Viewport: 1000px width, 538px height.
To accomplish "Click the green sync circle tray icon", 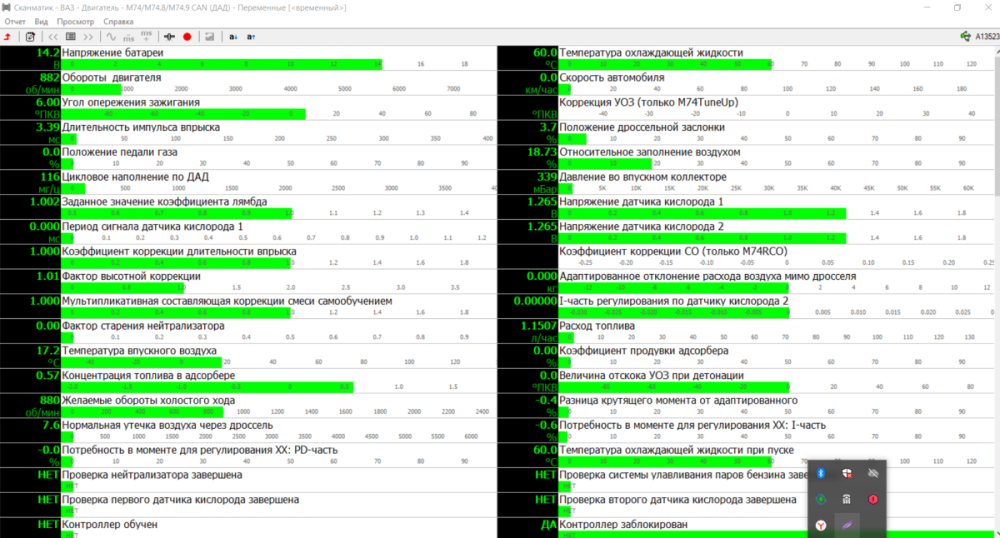I will point(821,499).
